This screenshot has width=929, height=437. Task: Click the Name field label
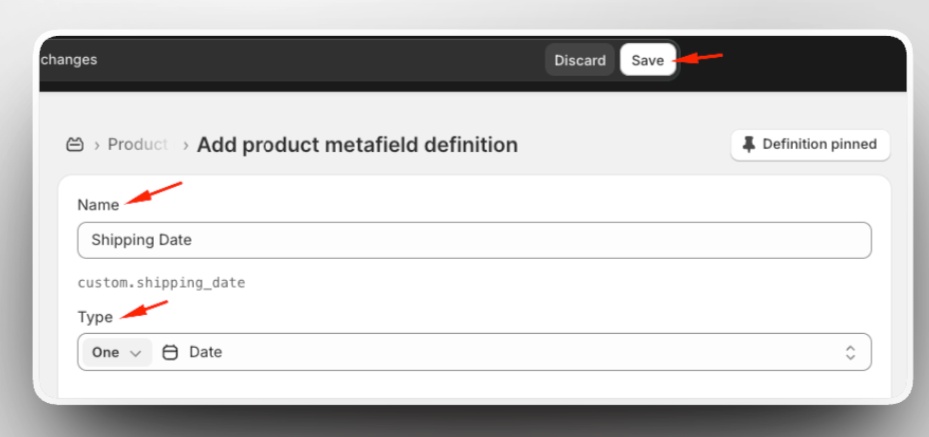click(x=98, y=205)
